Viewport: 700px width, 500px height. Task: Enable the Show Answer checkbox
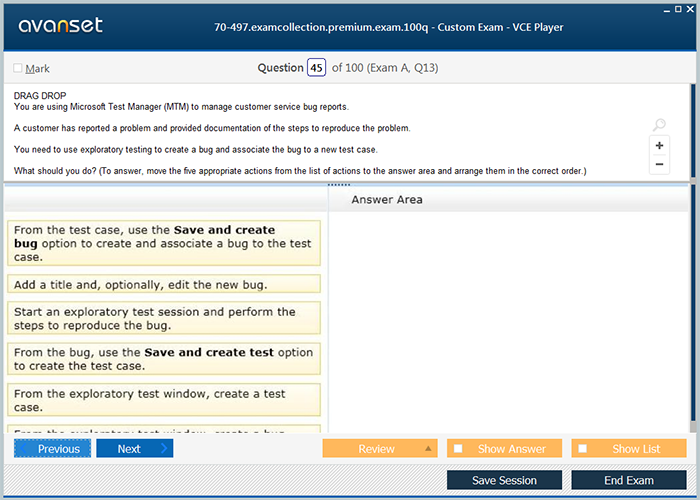(x=458, y=448)
